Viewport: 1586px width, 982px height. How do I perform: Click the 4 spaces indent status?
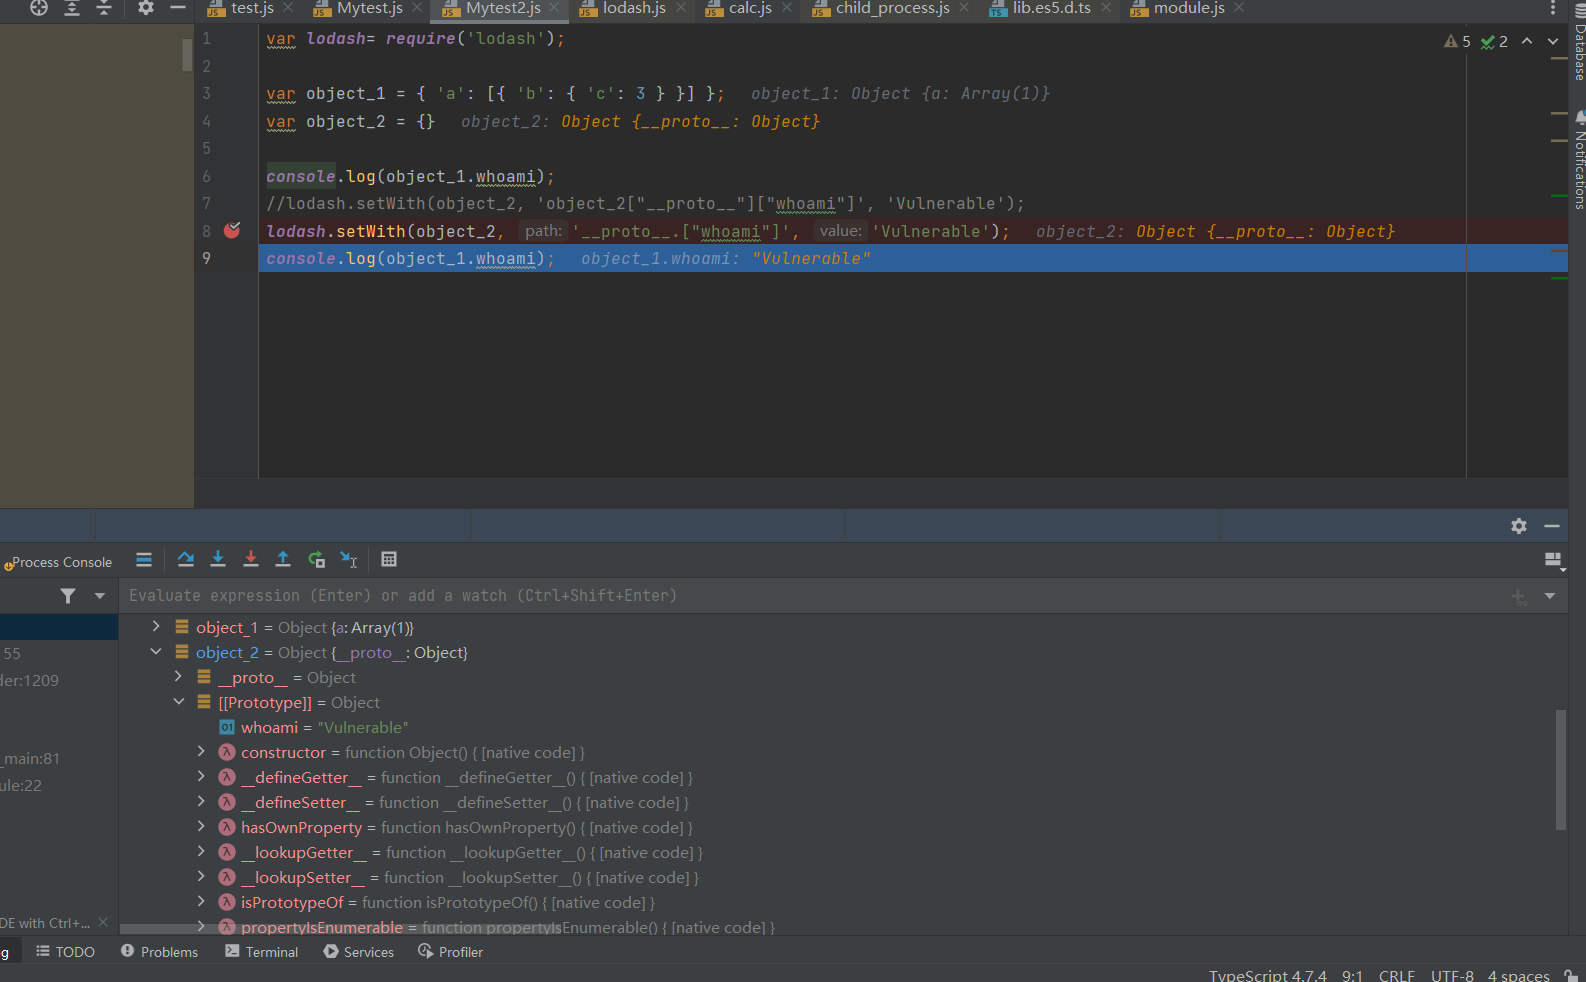(x=1518, y=975)
